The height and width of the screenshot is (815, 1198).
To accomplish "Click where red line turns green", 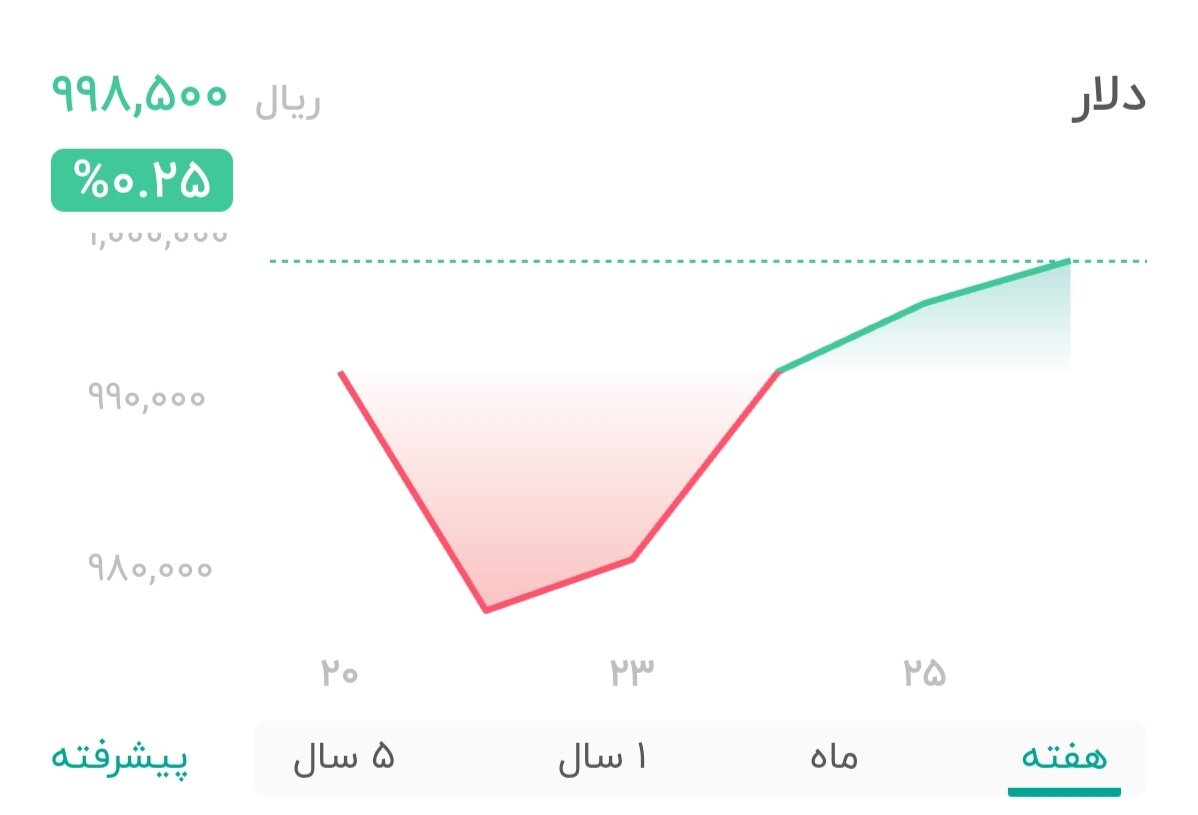I will click(778, 371).
